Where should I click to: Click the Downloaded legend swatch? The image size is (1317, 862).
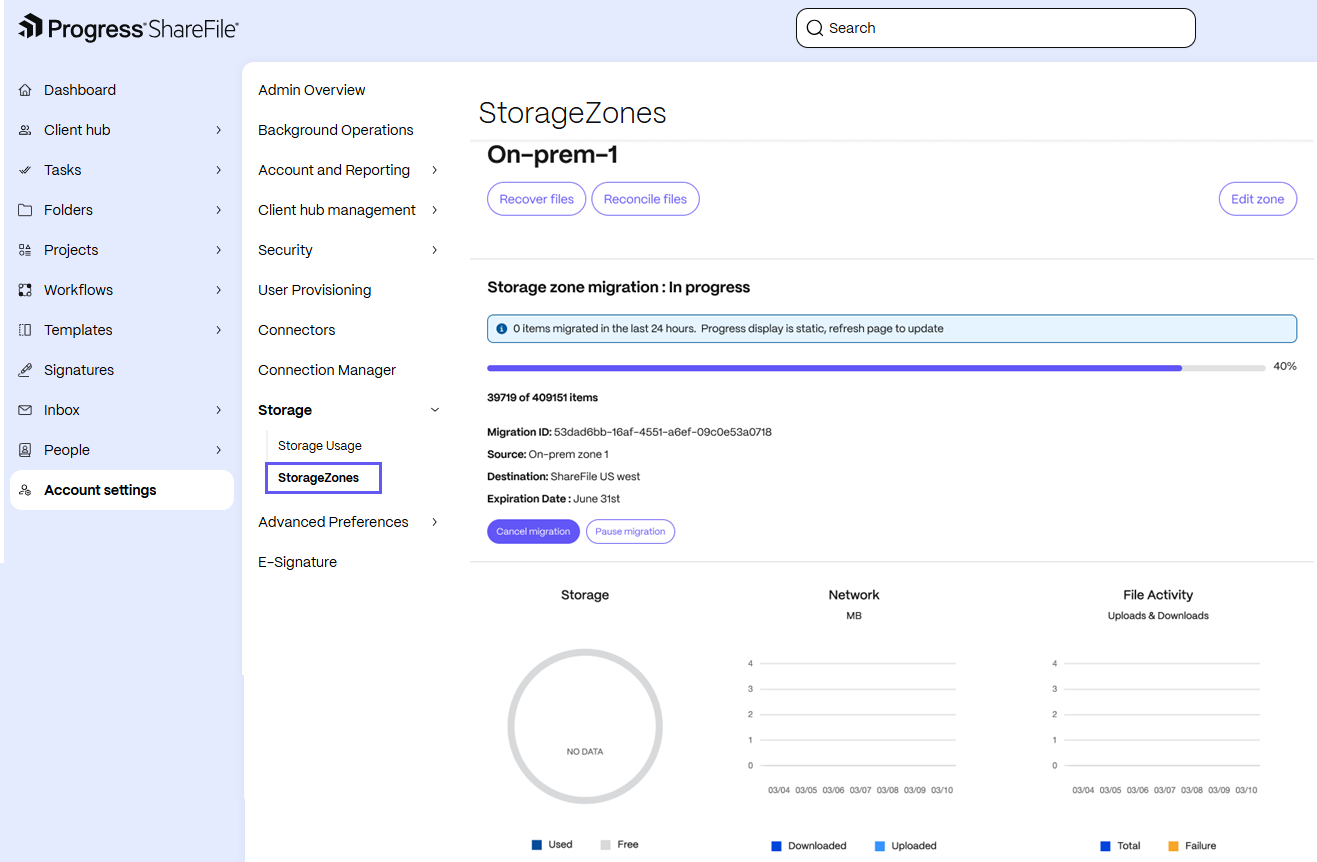point(776,846)
